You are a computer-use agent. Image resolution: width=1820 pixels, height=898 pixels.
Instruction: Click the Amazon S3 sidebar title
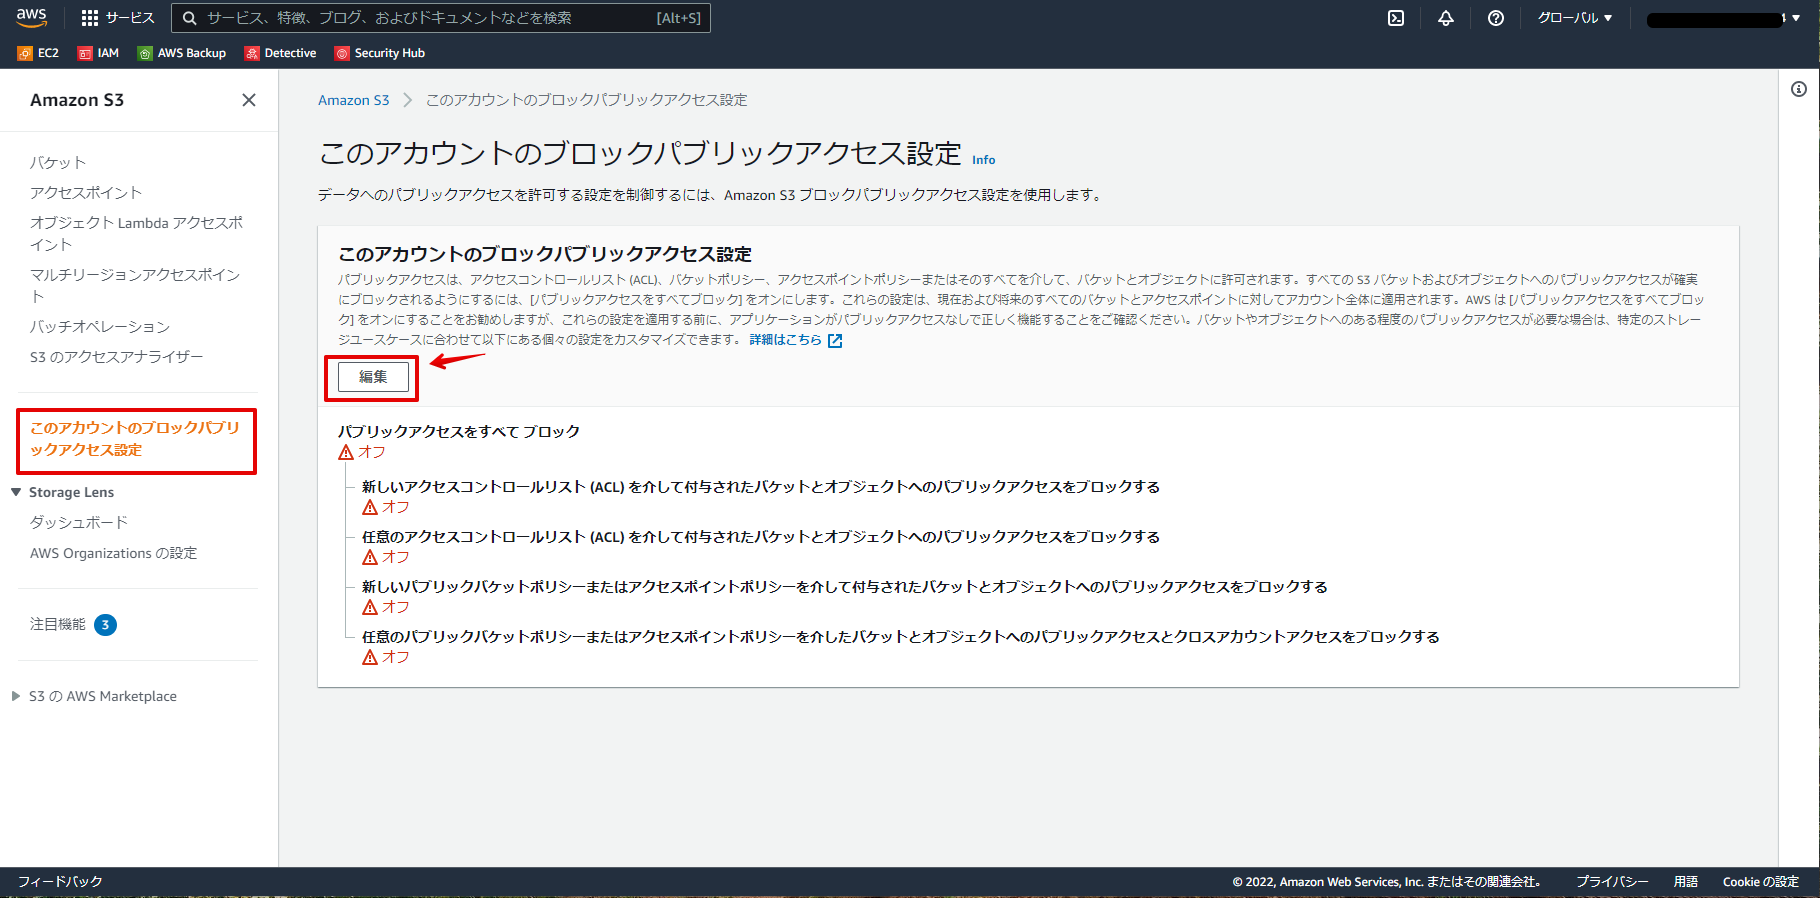[77, 100]
